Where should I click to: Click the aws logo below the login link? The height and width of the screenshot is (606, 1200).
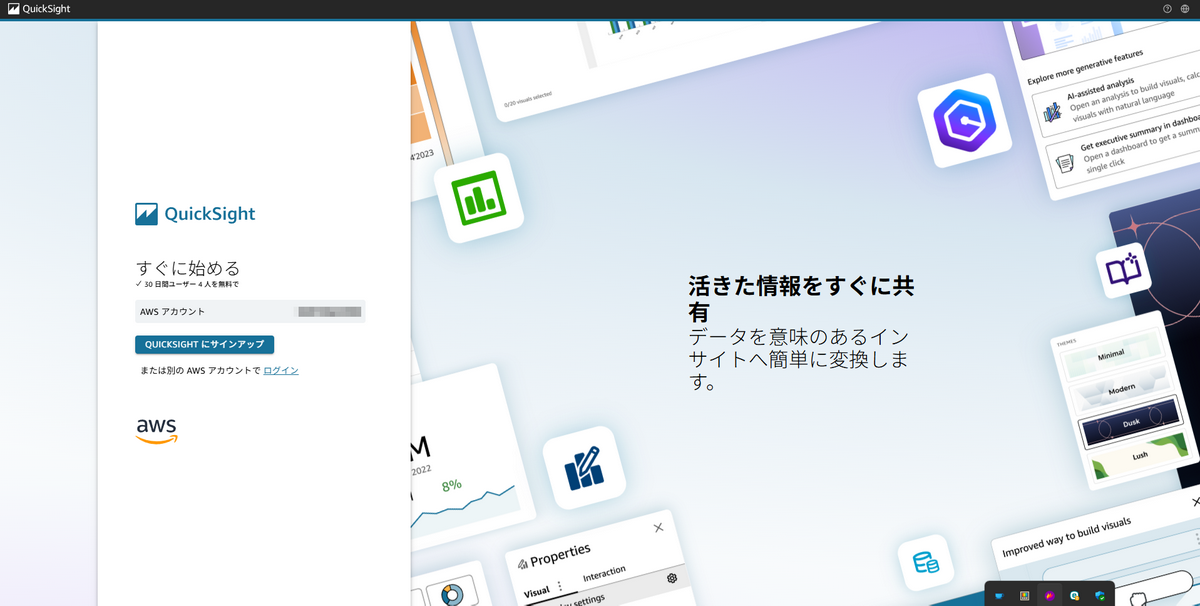click(157, 429)
